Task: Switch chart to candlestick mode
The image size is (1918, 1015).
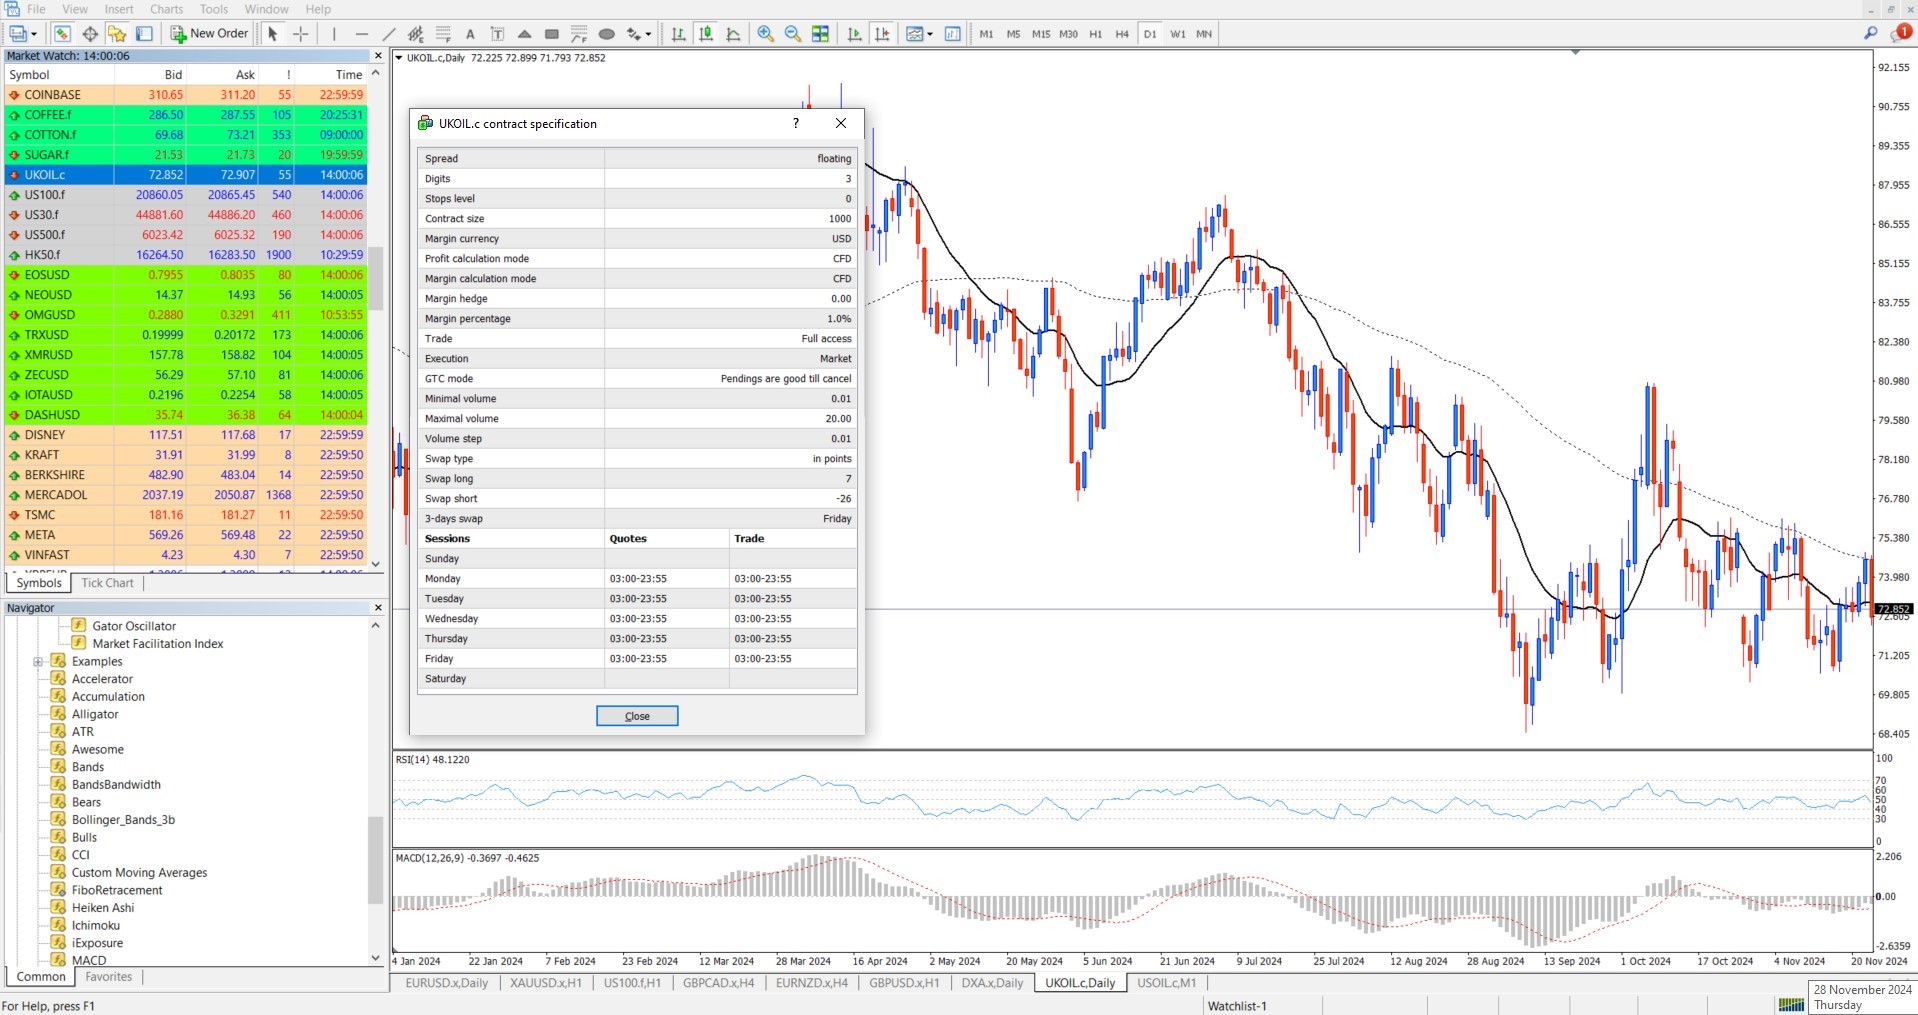Action: pyautogui.click(x=706, y=34)
